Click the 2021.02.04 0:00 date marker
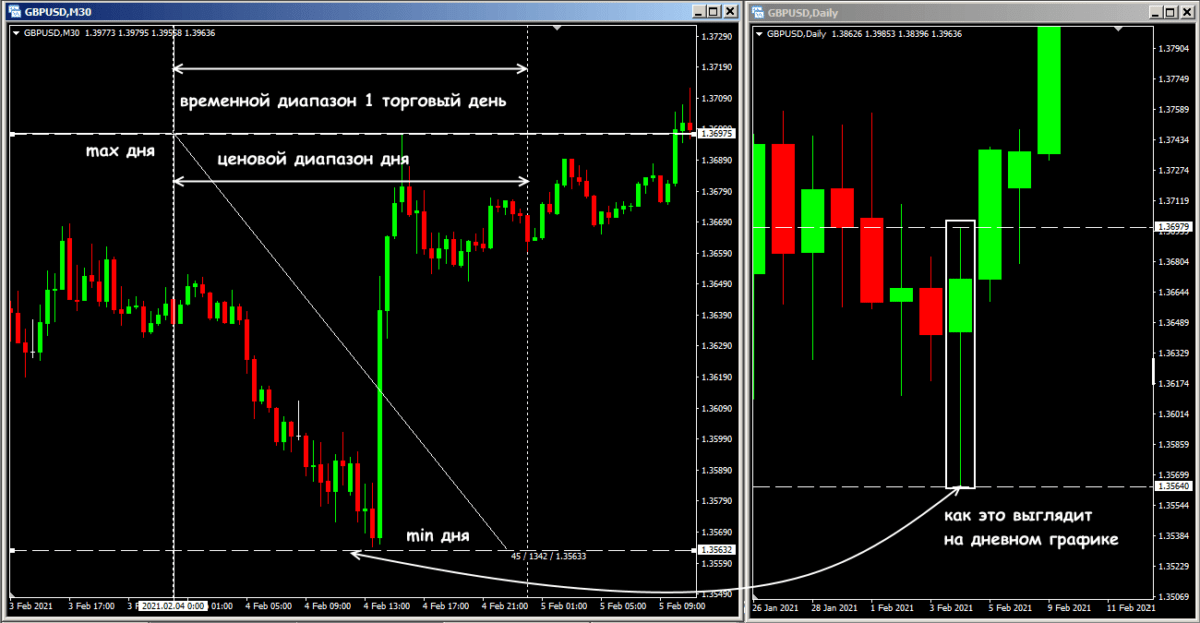Image resolution: width=1200 pixels, height=623 pixels. [172, 606]
